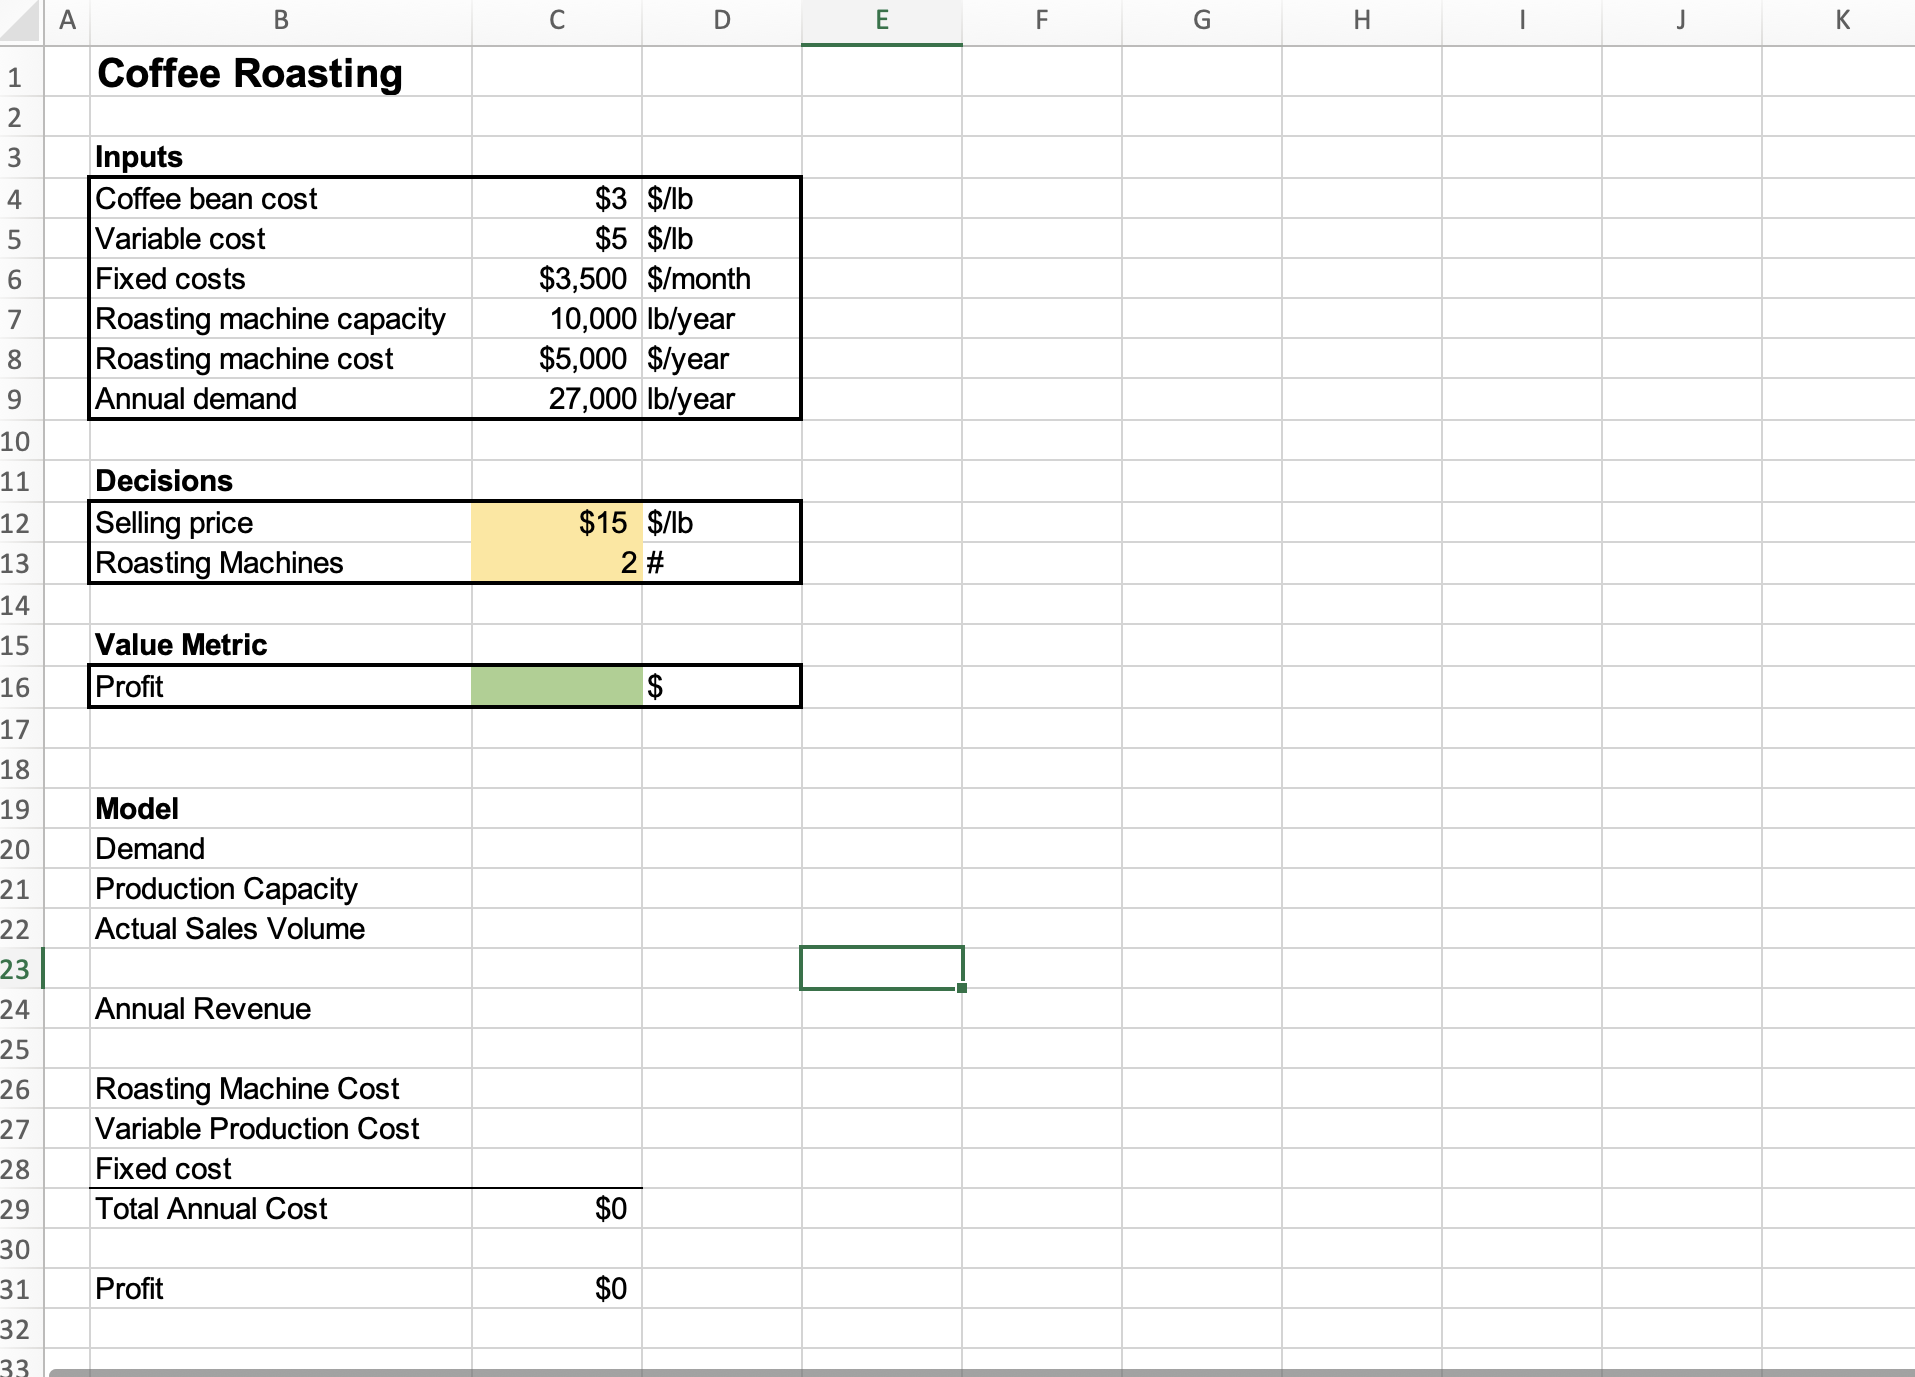Image resolution: width=1915 pixels, height=1377 pixels.
Task: Select column A header
Action: click(67, 20)
